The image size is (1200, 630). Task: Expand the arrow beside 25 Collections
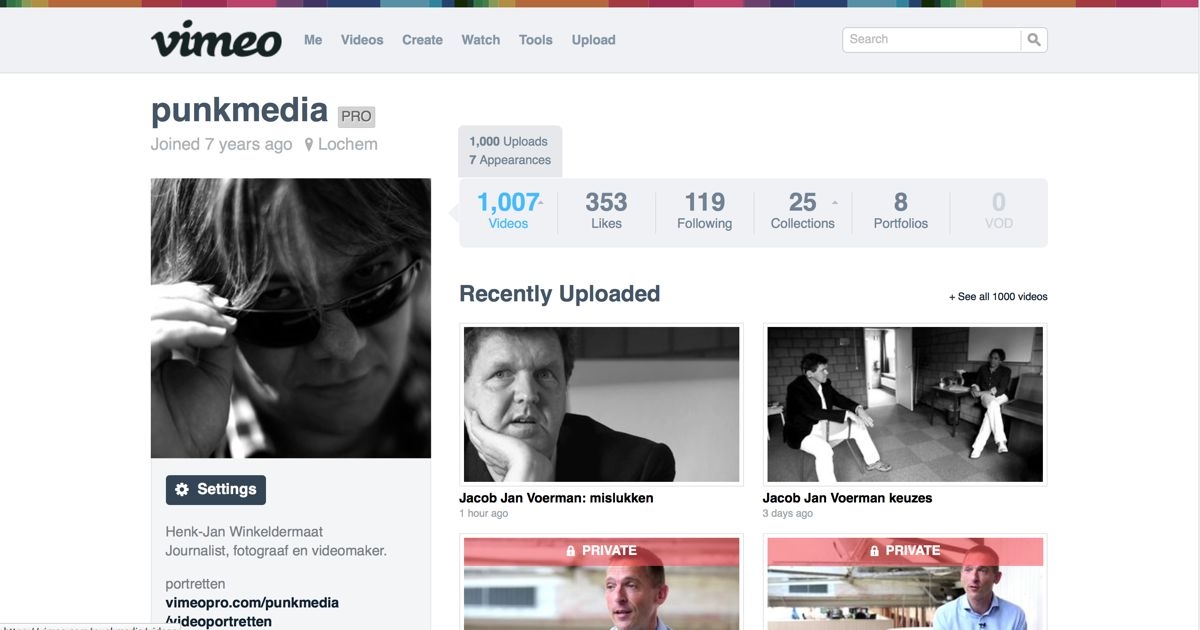tap(835, 203)
